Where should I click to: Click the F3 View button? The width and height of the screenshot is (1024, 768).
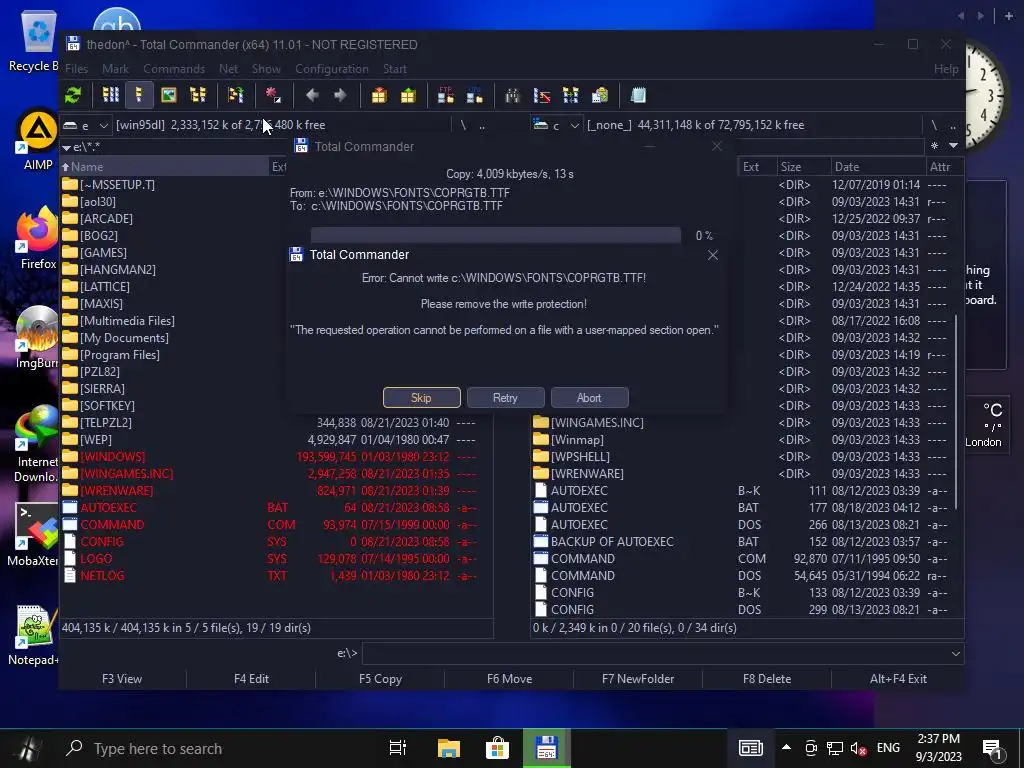(x=122, y=679)
